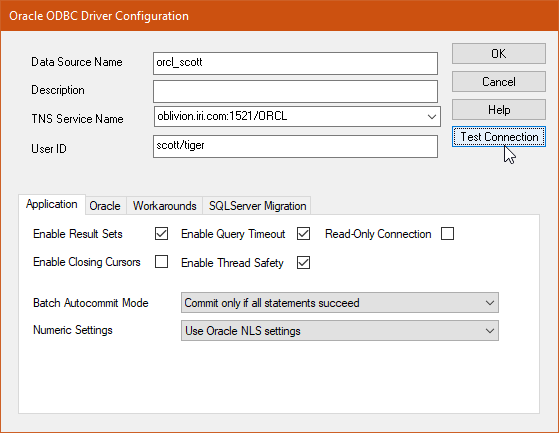The width and height of the screenshot is (559, 433).
Task: Select the Application tab
Action: tap(52, 205)
